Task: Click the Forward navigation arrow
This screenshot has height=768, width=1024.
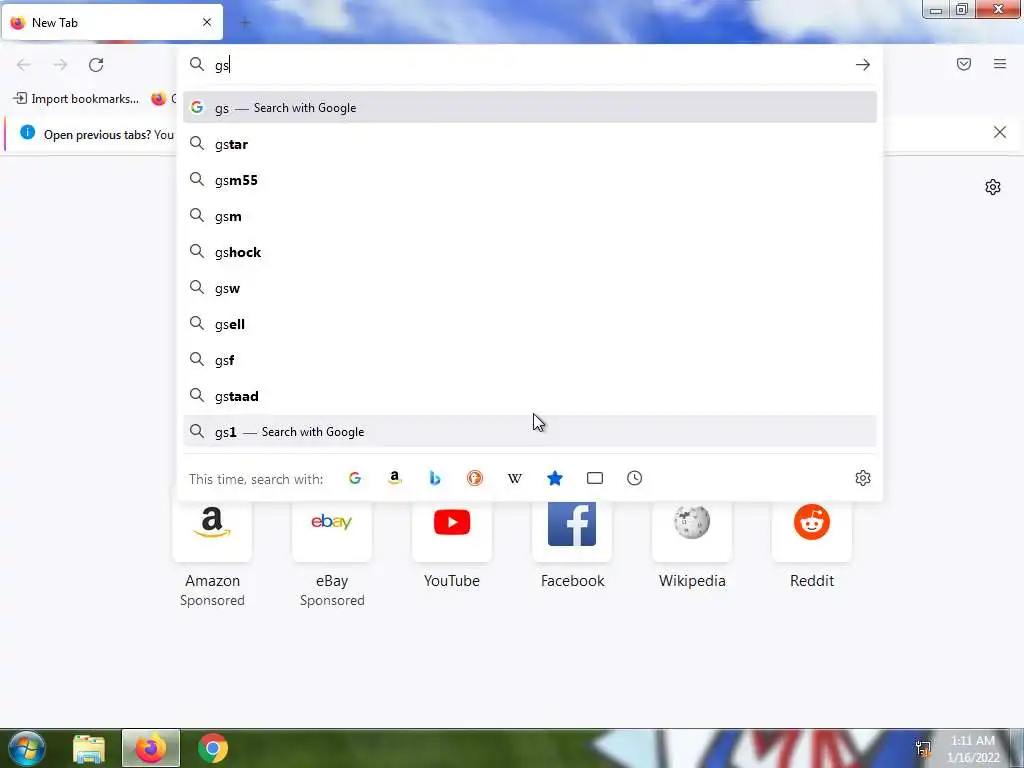Action: 60,65
